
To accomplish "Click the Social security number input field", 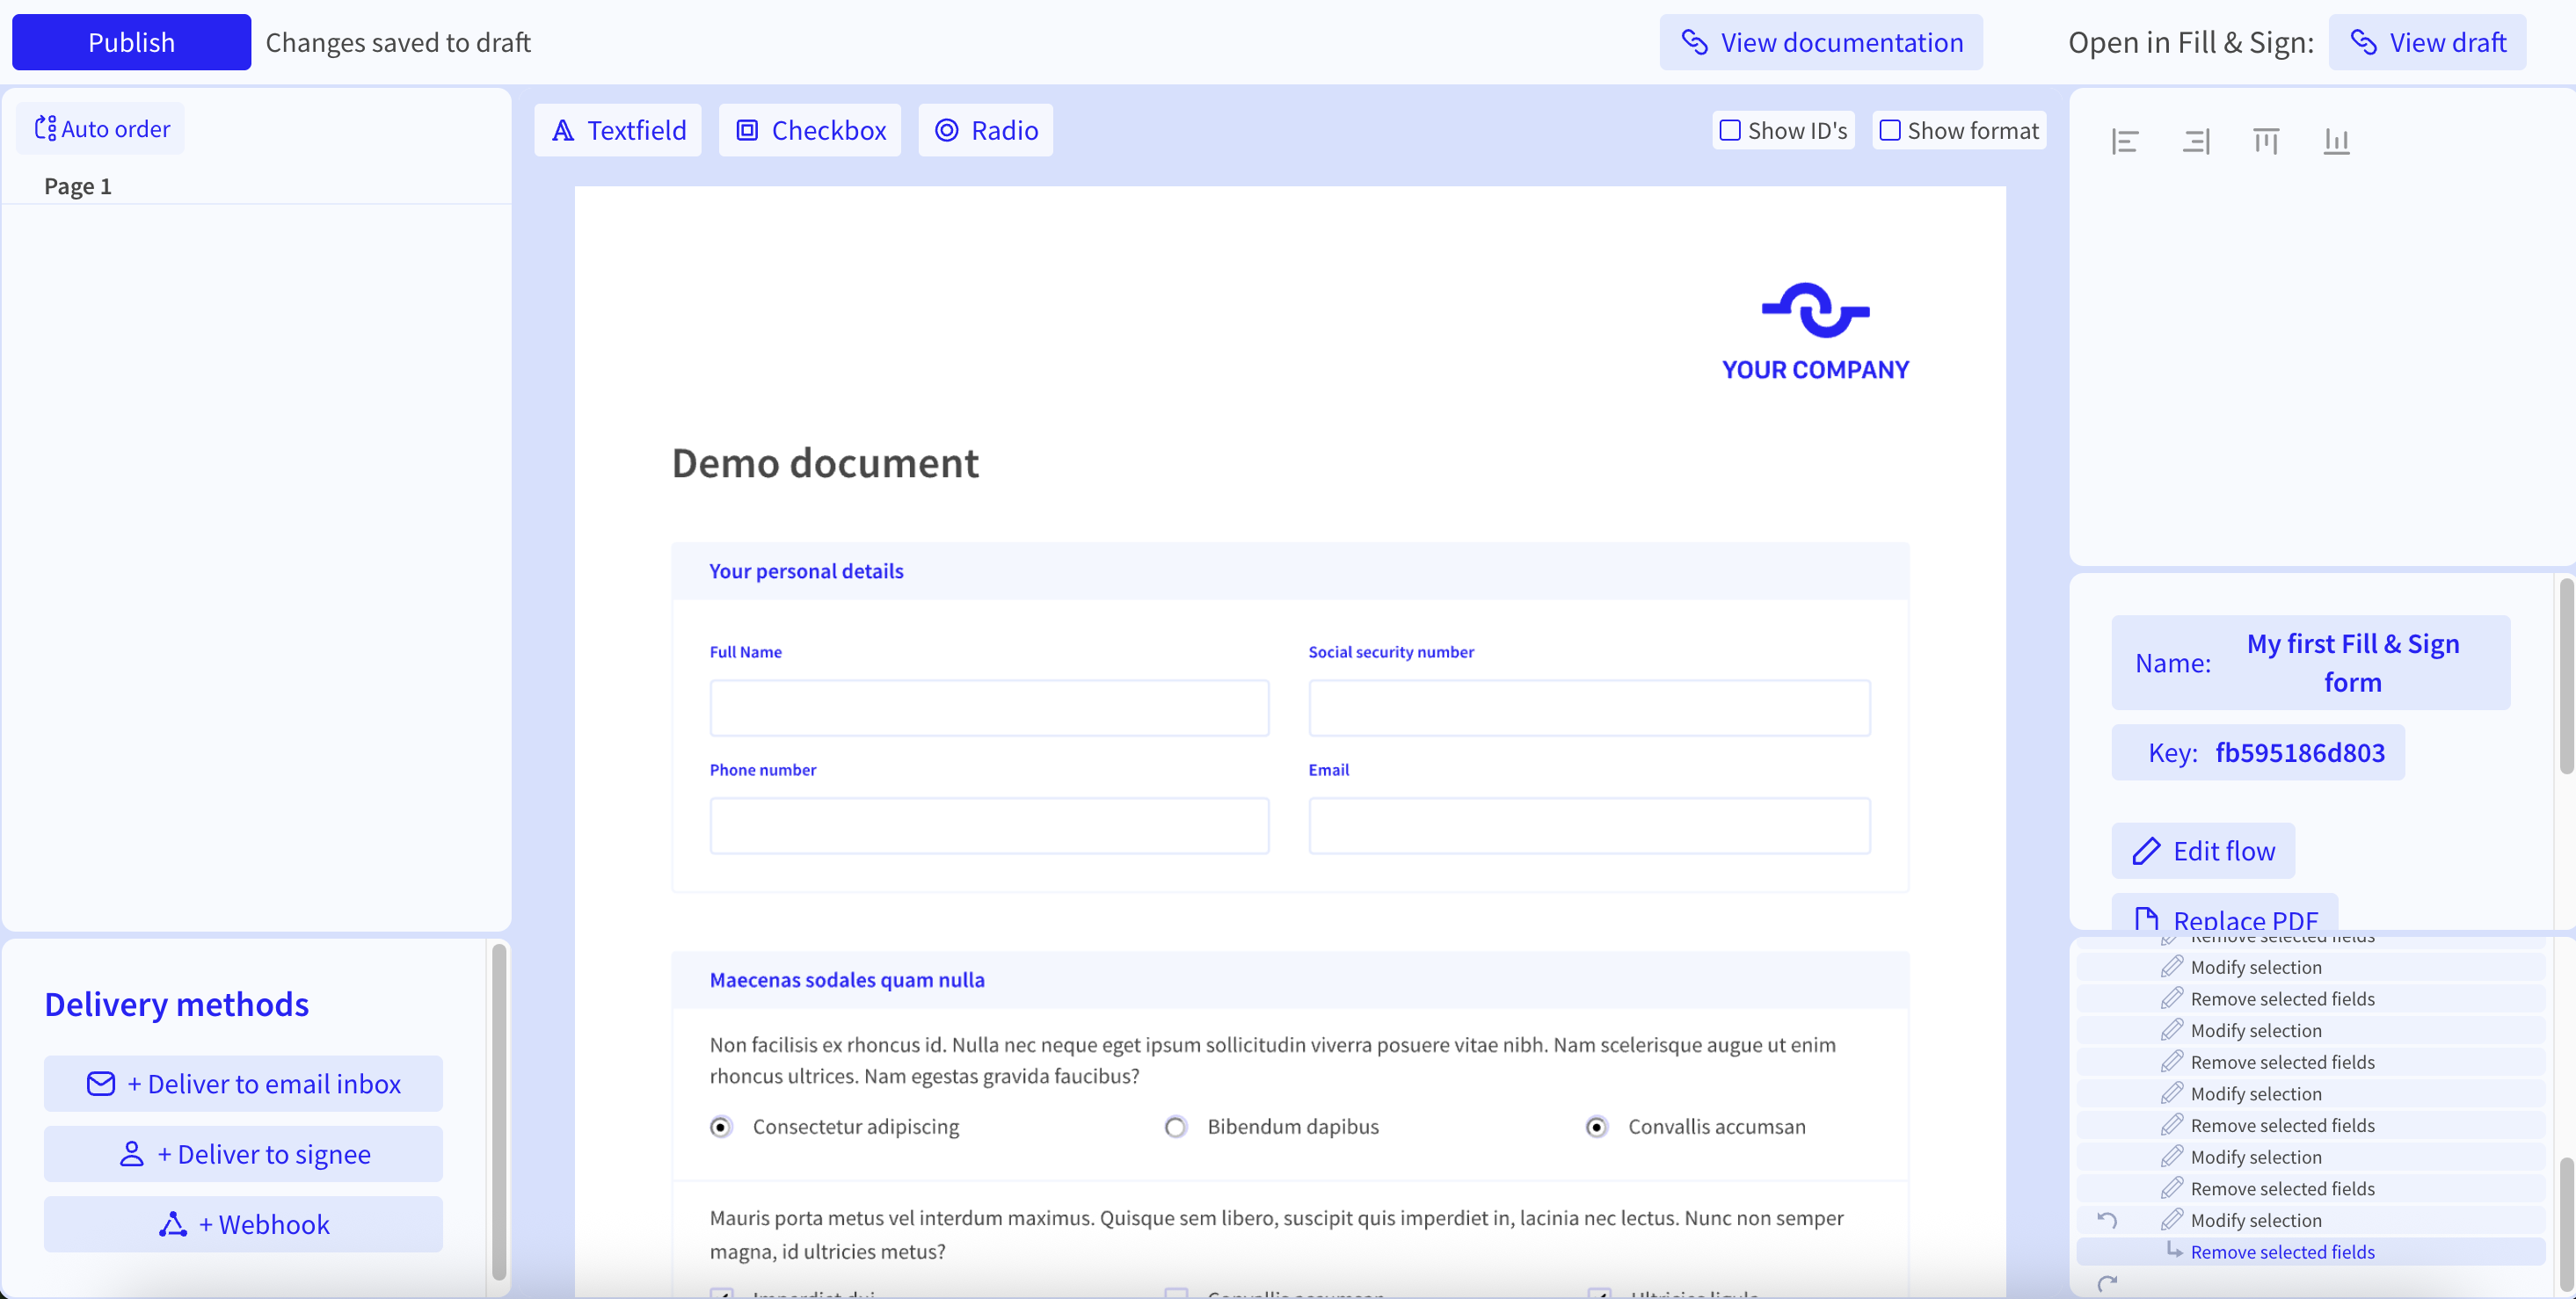I will (x=1589, y=708).
